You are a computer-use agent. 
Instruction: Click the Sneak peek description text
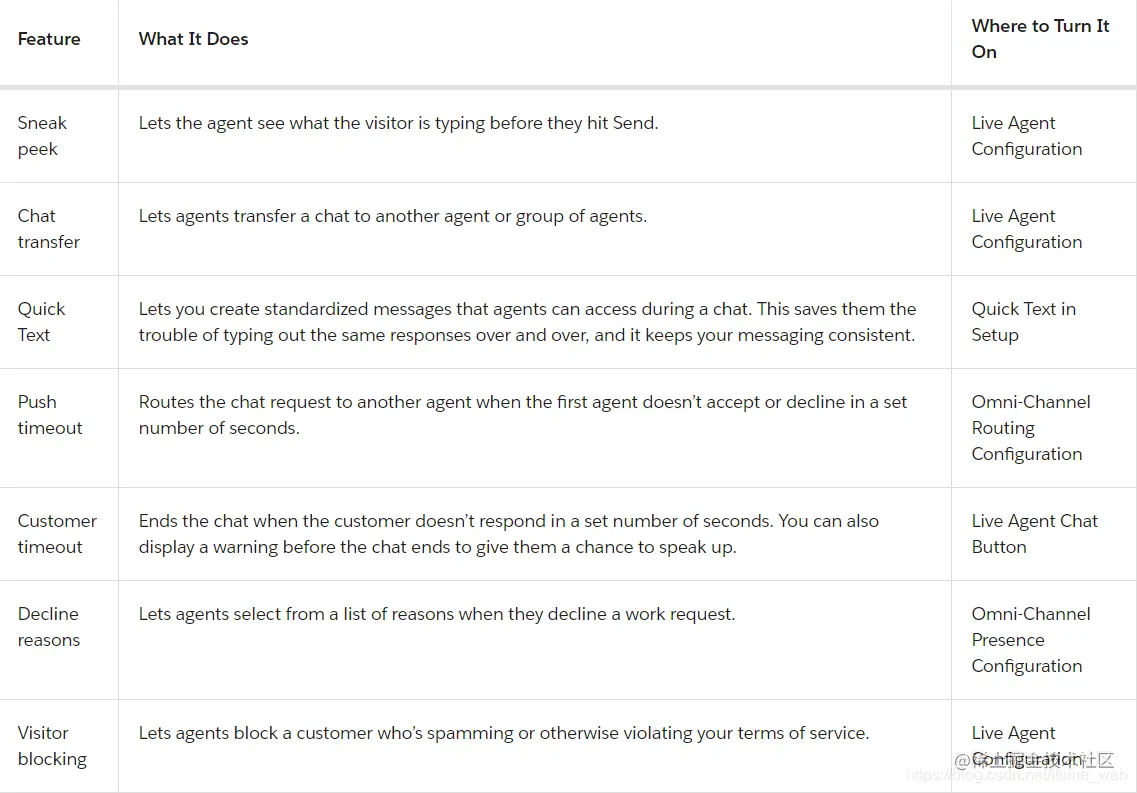point(398,123)
